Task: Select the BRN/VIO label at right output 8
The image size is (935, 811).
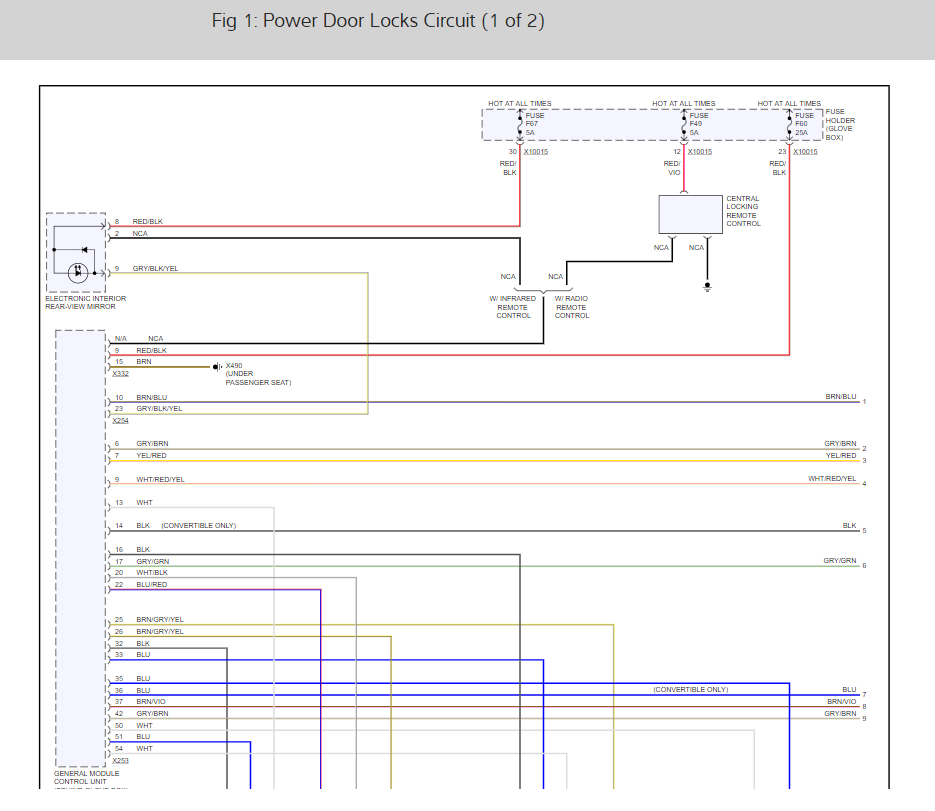Action: click(x=841, y=701)
